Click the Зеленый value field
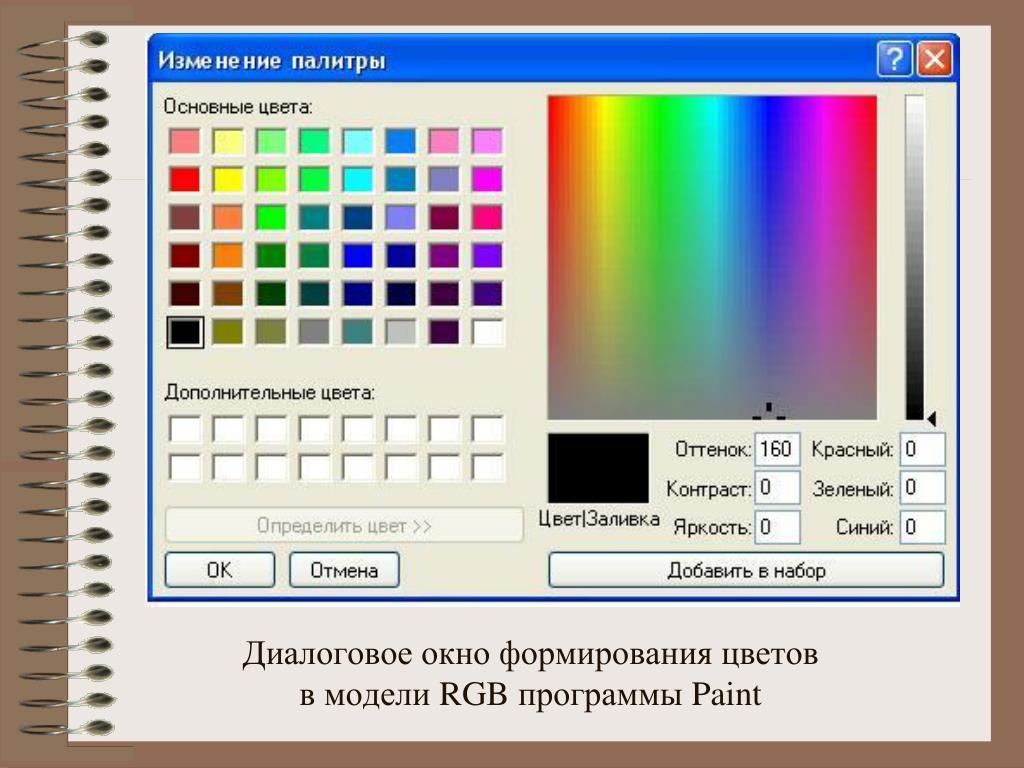 point(922,488)
